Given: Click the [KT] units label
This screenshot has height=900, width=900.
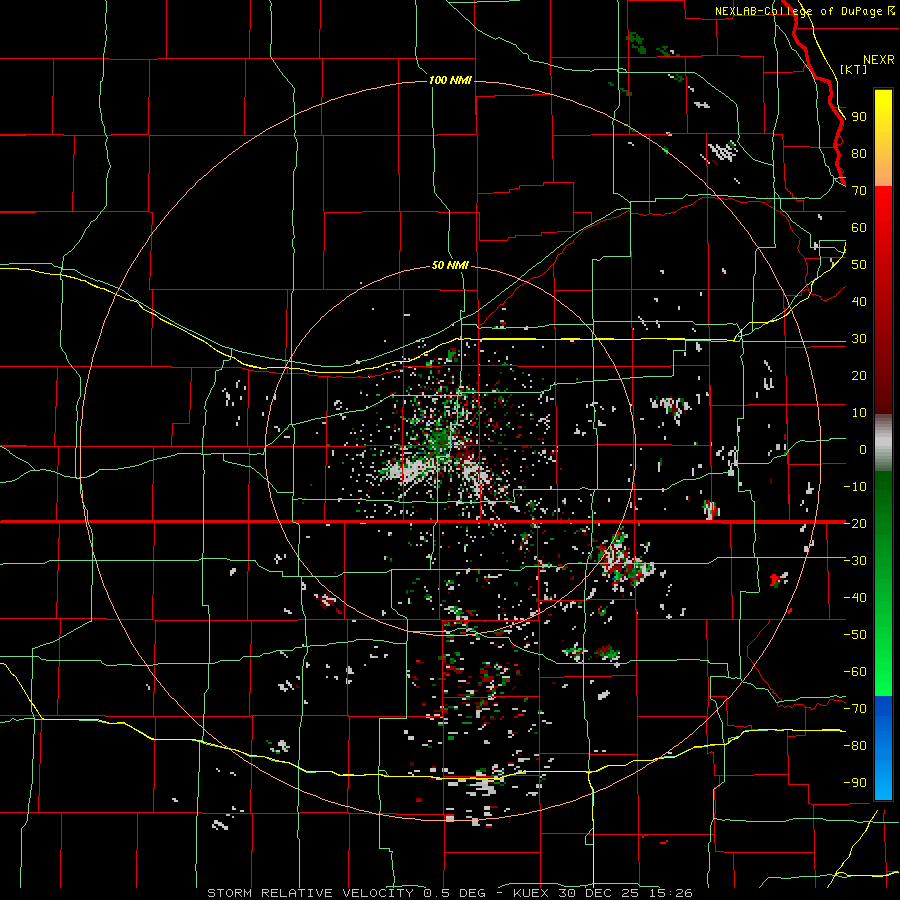Looking at the screenshot, I should coord(854,69).
